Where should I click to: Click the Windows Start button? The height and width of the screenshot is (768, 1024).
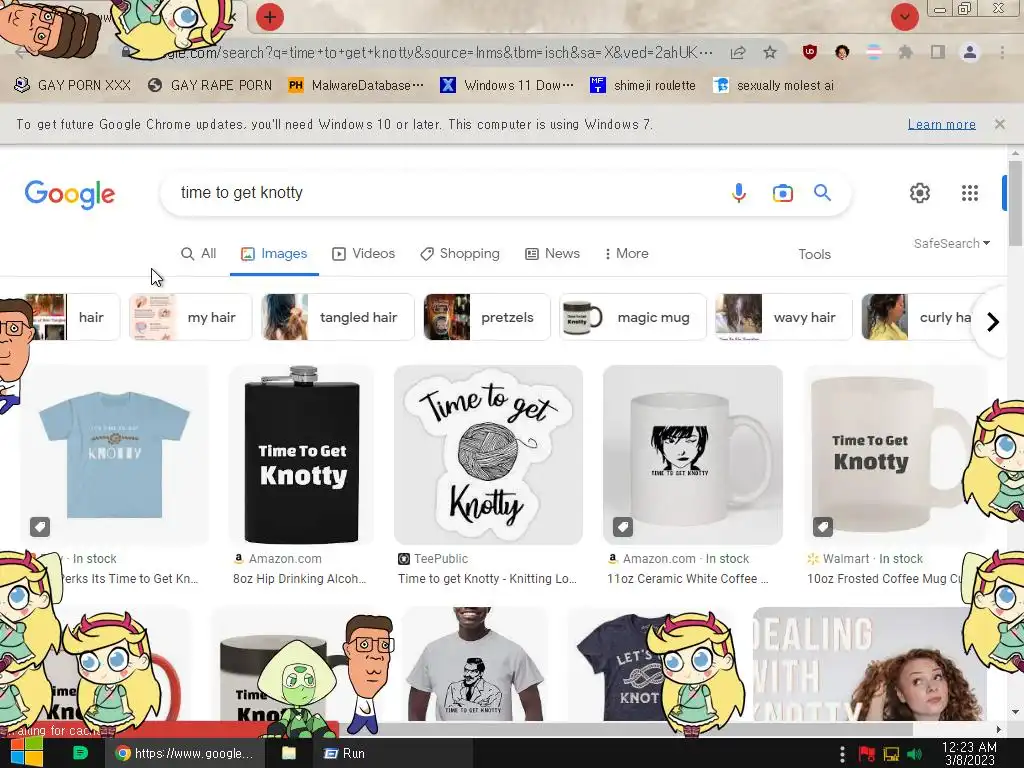(26, 753)
